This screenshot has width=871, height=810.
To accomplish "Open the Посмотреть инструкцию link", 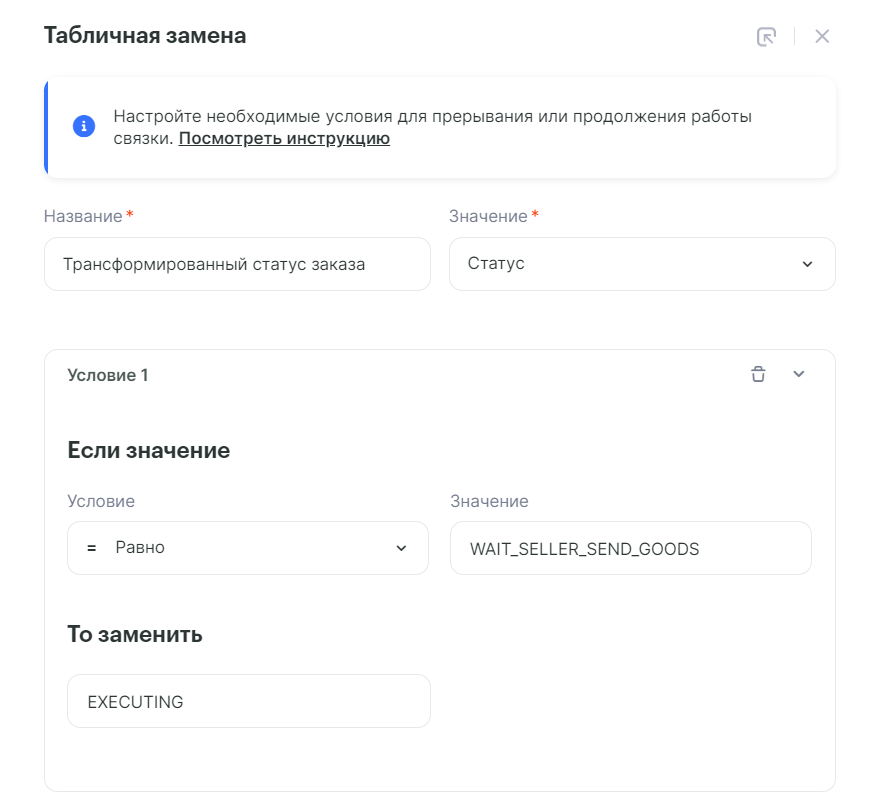I will (x=284, y=139).
